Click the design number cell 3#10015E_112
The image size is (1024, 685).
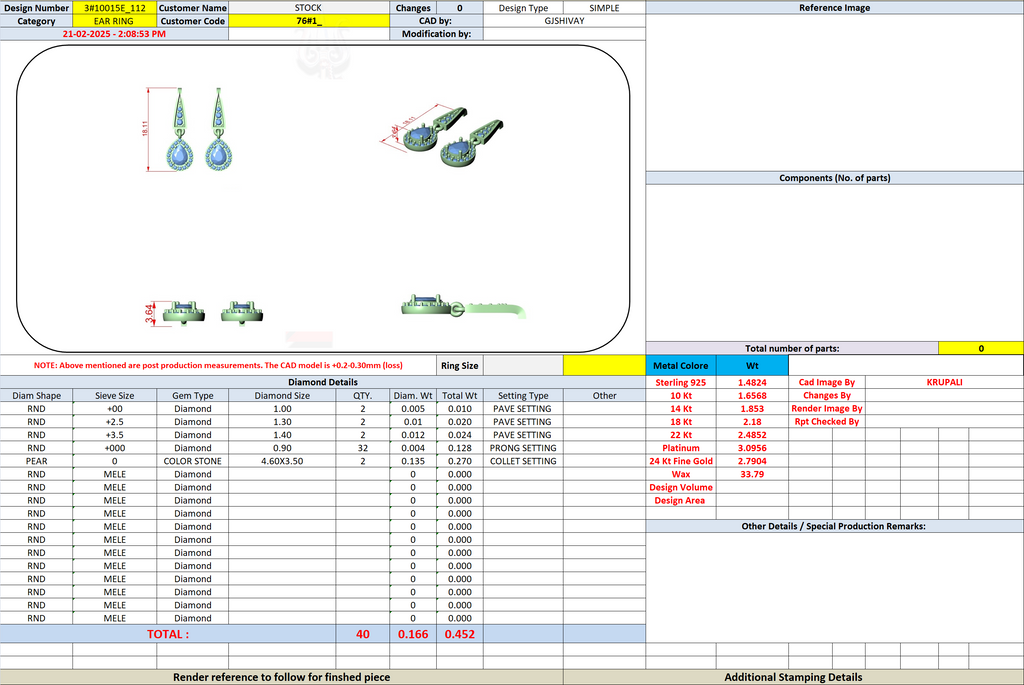[x=114, y=8]
